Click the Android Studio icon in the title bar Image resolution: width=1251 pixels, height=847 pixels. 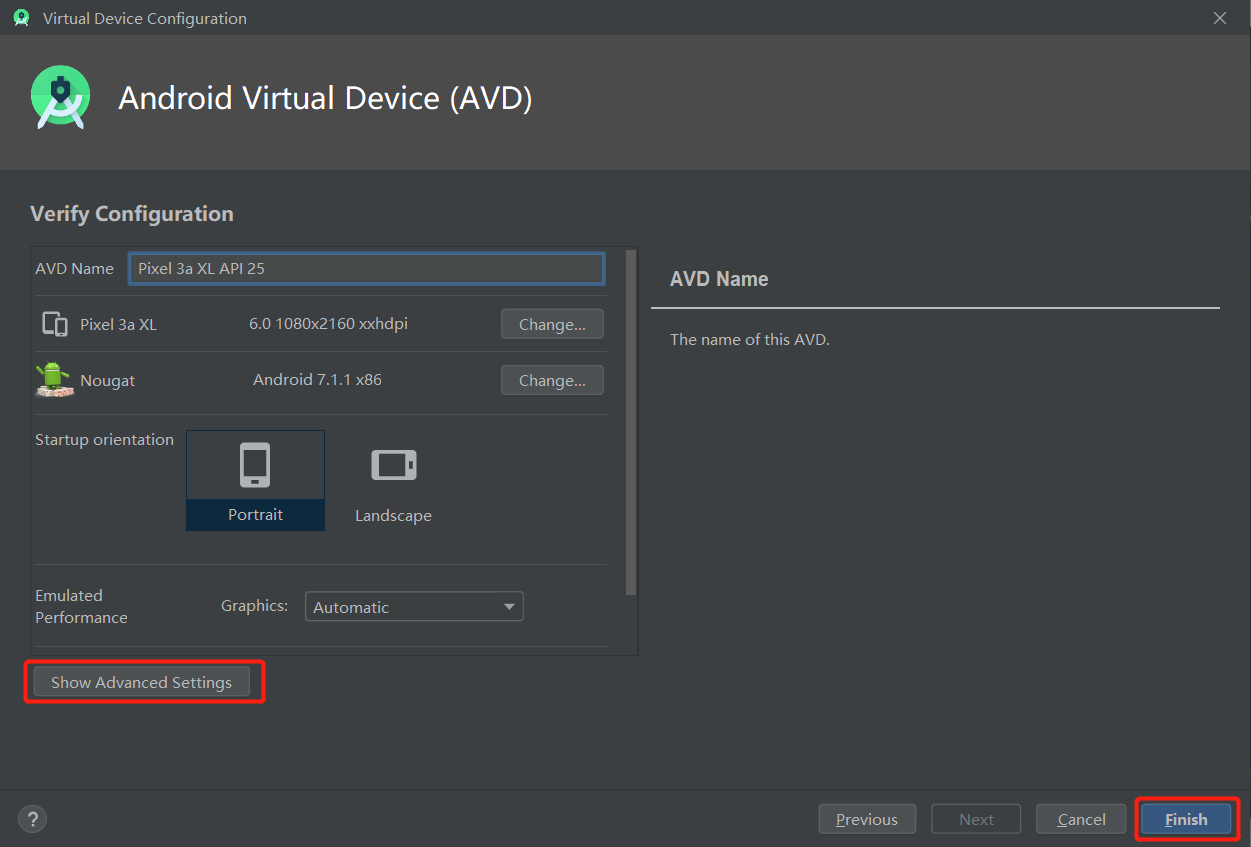21,18
